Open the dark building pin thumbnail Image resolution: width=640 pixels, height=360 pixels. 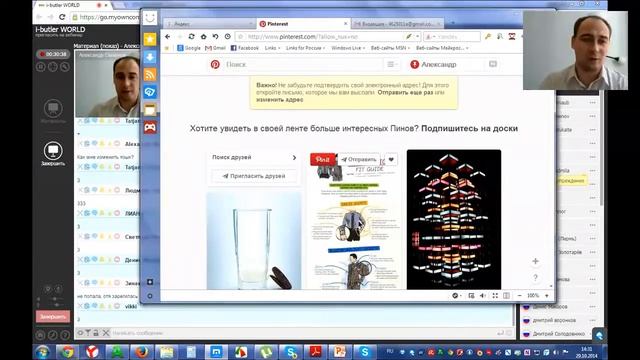(454, 220)
